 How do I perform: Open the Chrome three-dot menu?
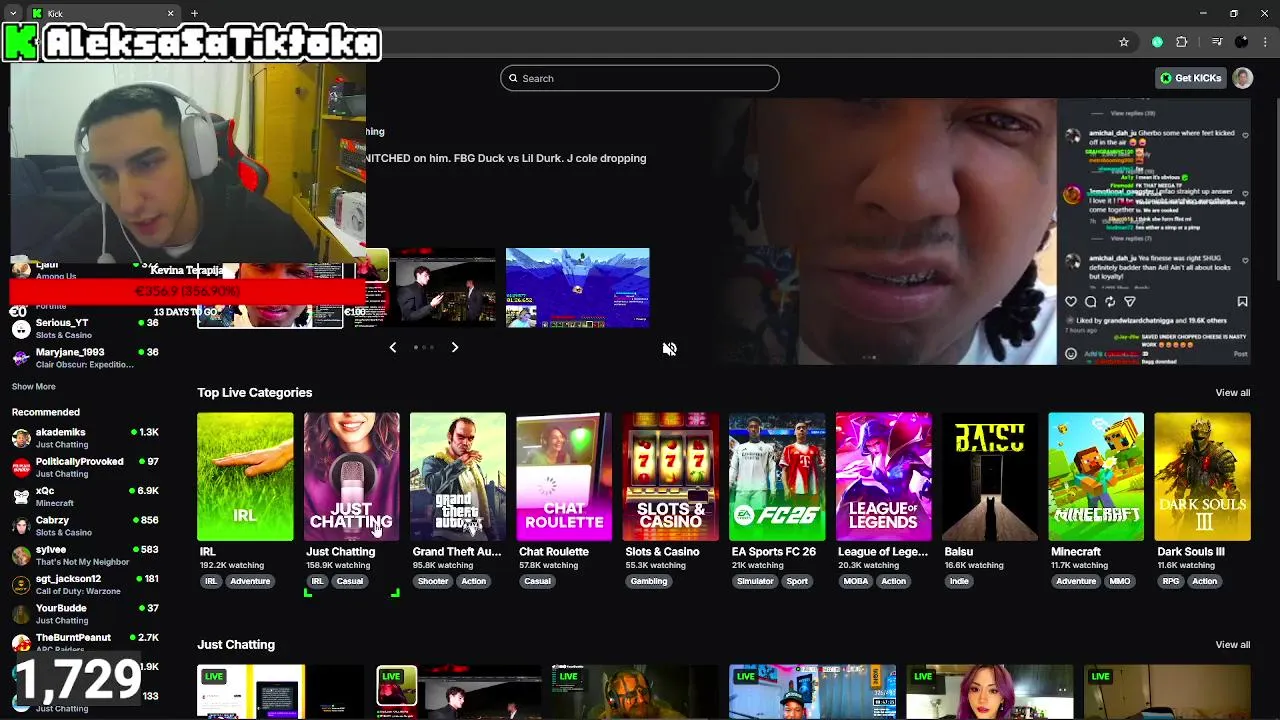point(1265,42)
